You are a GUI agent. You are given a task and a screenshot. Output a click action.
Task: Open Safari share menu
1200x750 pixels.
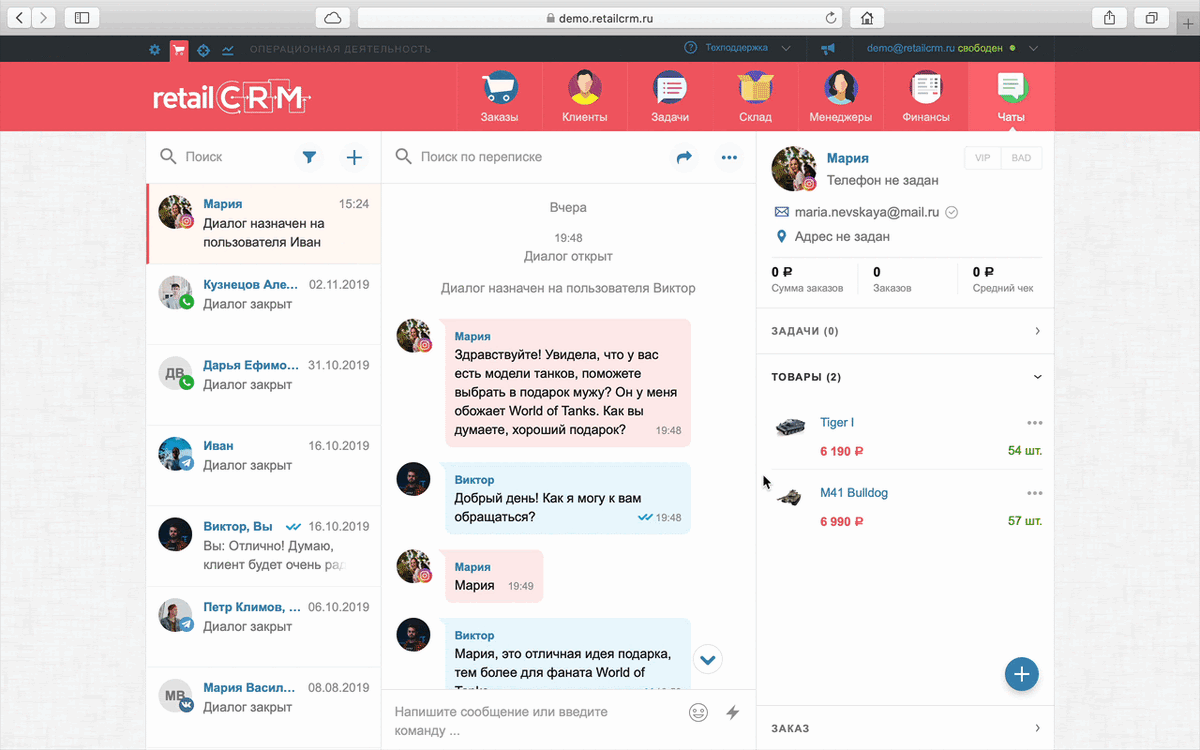coord(1109,17)
